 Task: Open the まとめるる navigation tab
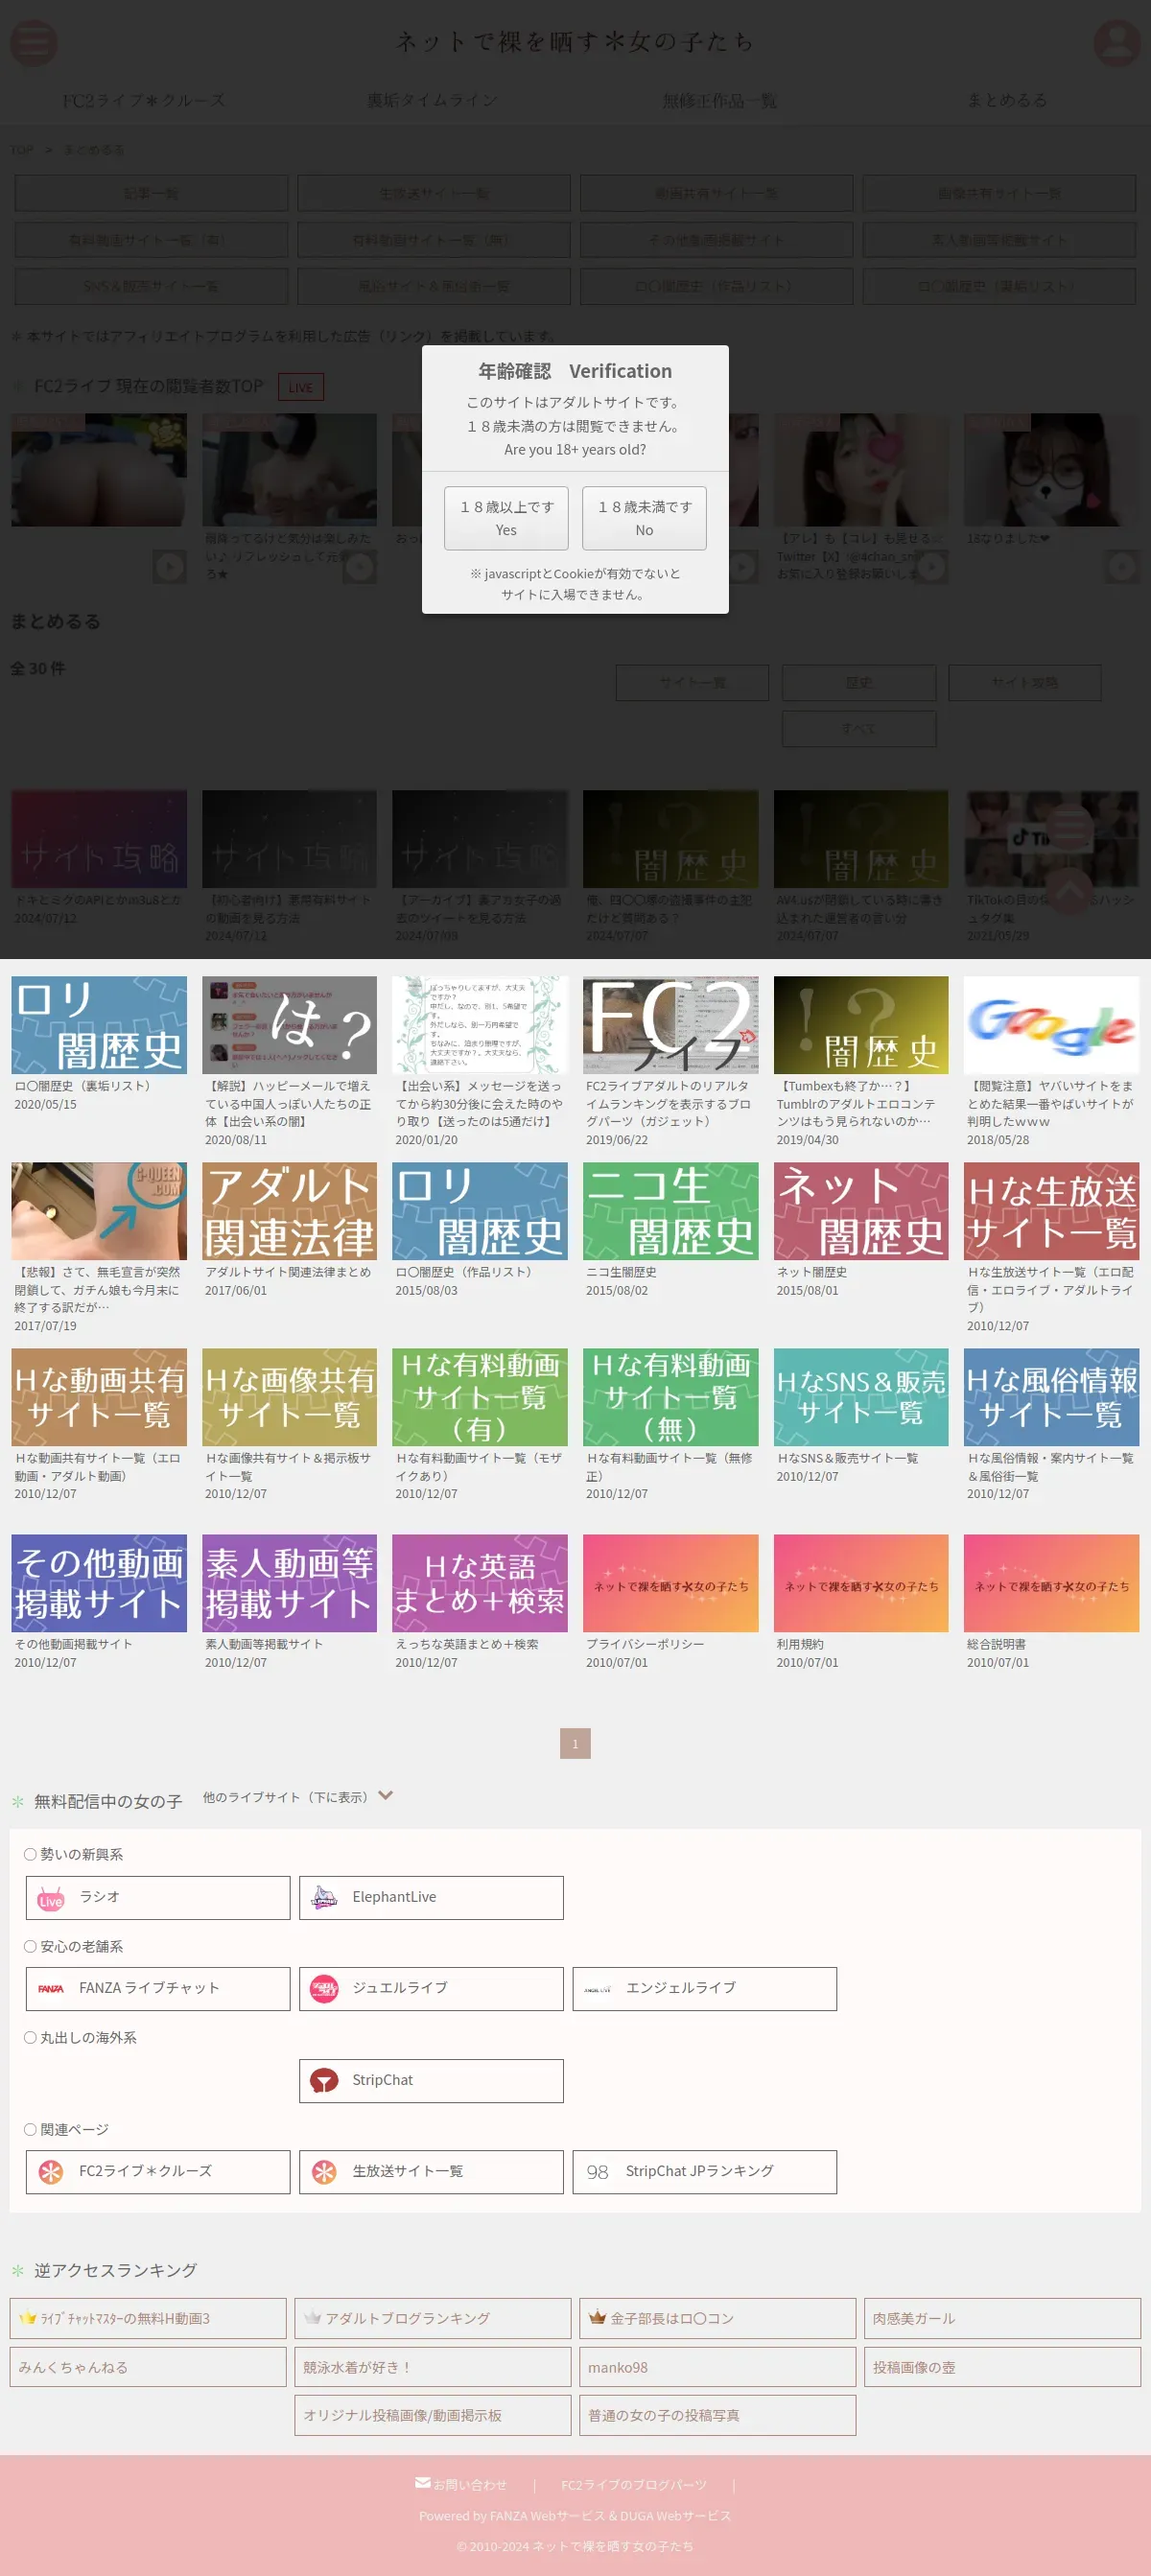coord(1007,100)
